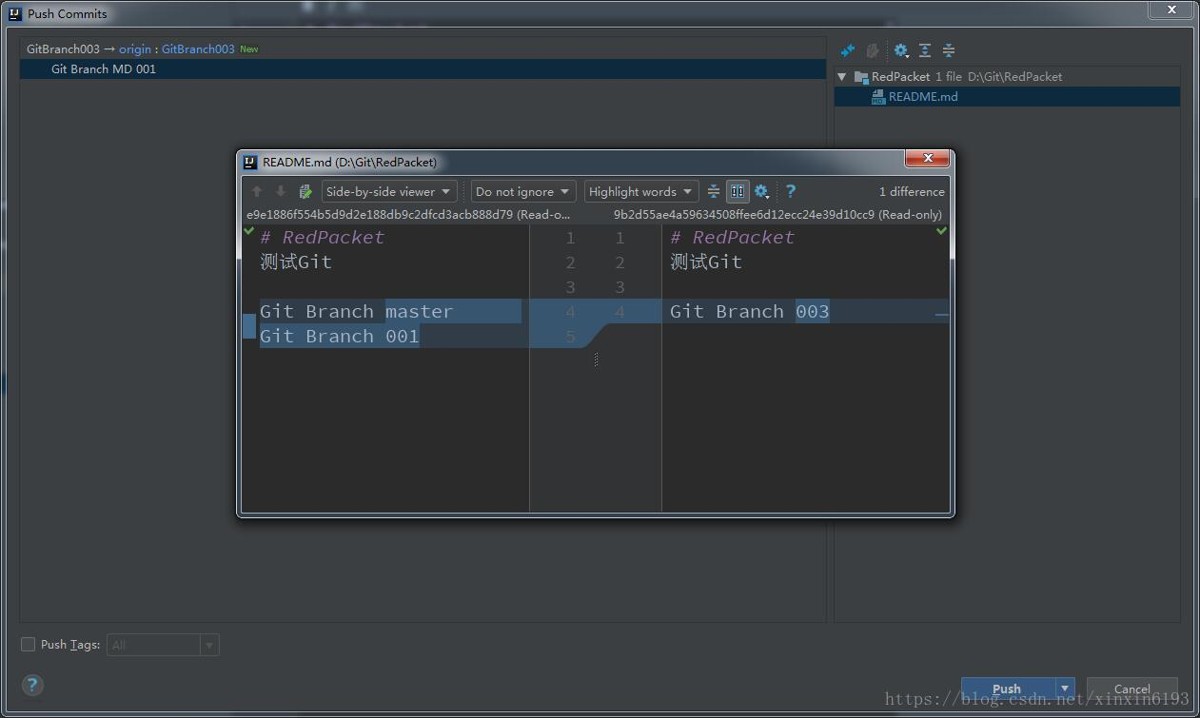1200x718 pixels.
Task: Open the diff viewer settings gear
Action: 762,192
